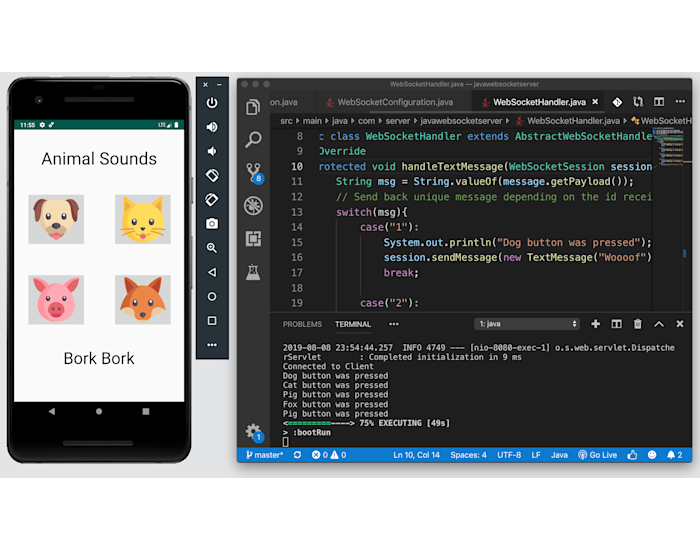The image size is (700, 550).
Task: Toggle Go Live server in status bar
Action: click(x=597, y=455)
